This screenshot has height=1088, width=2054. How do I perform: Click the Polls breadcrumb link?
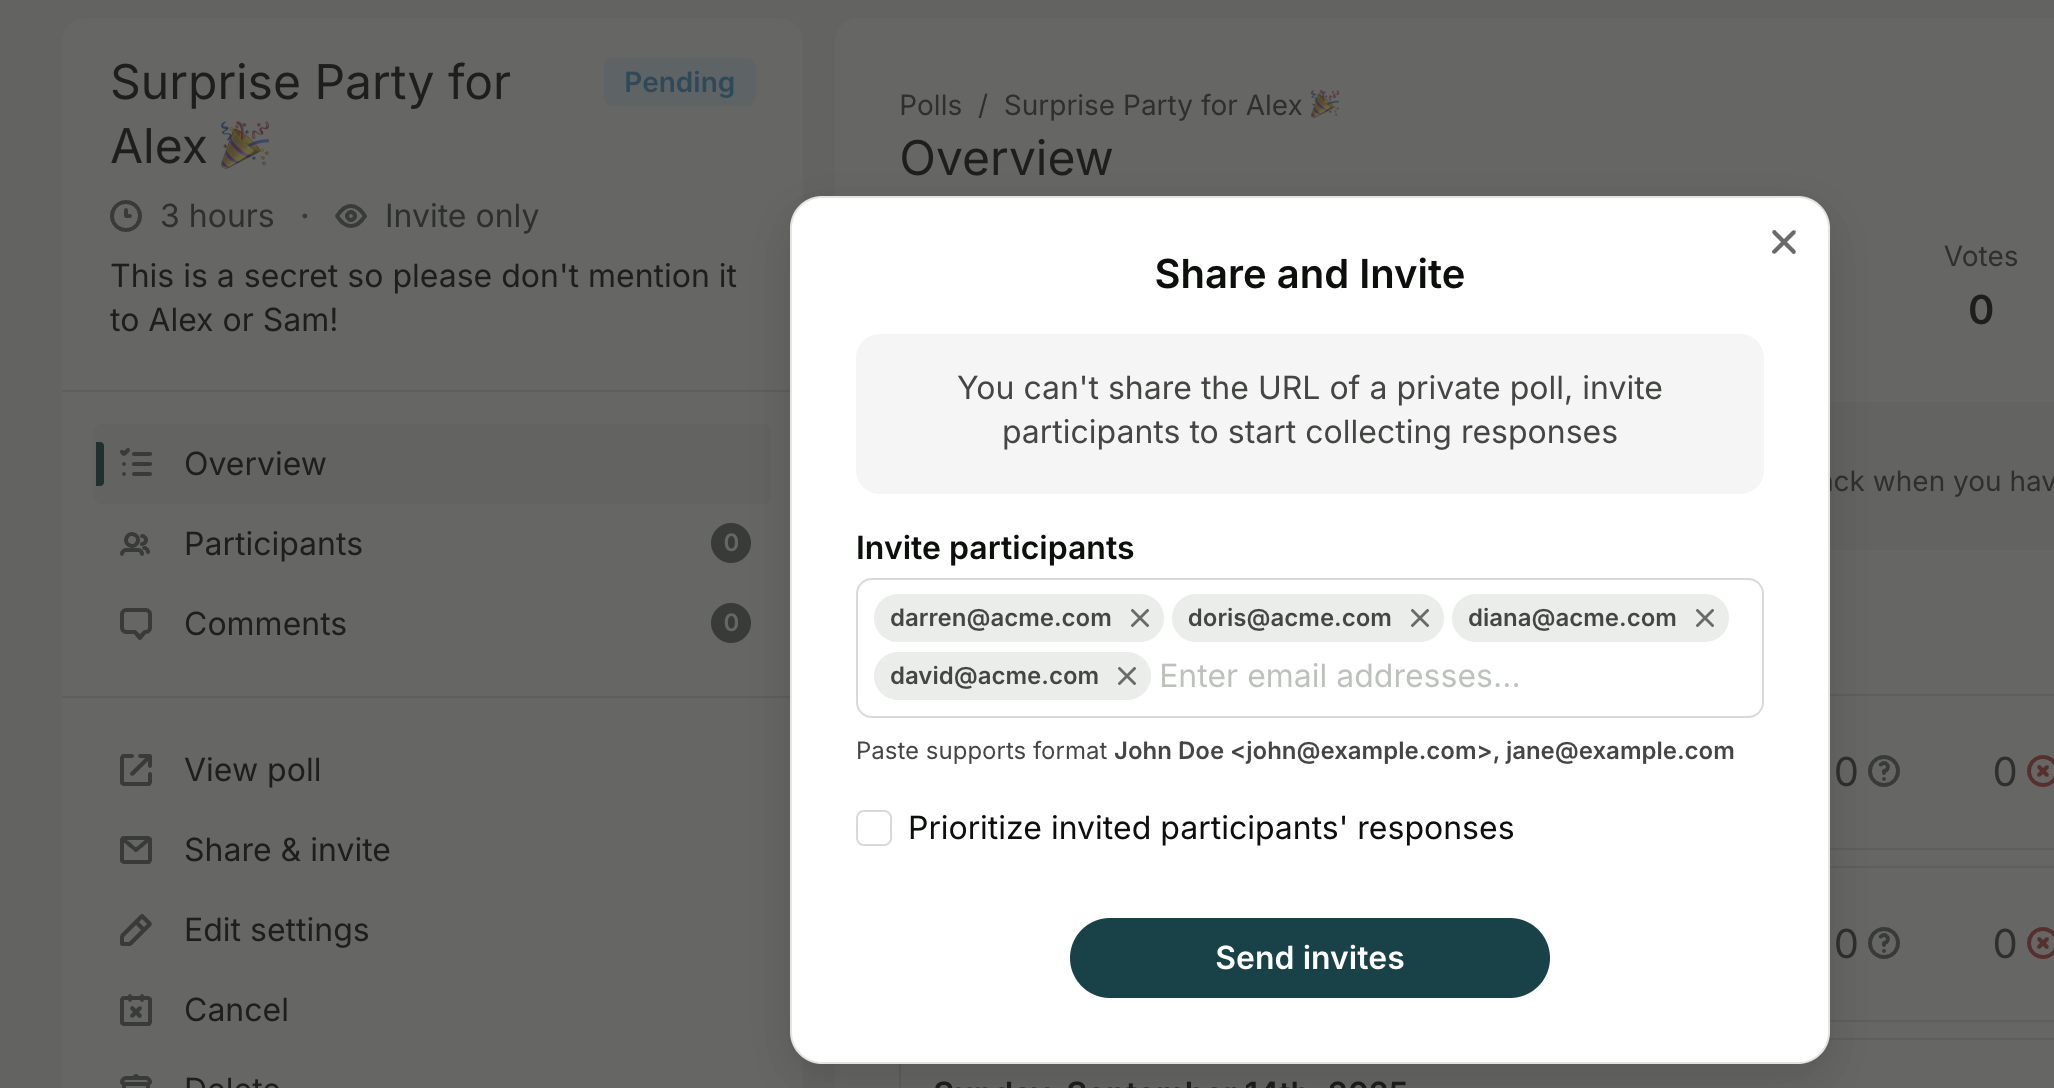(930, 105)
